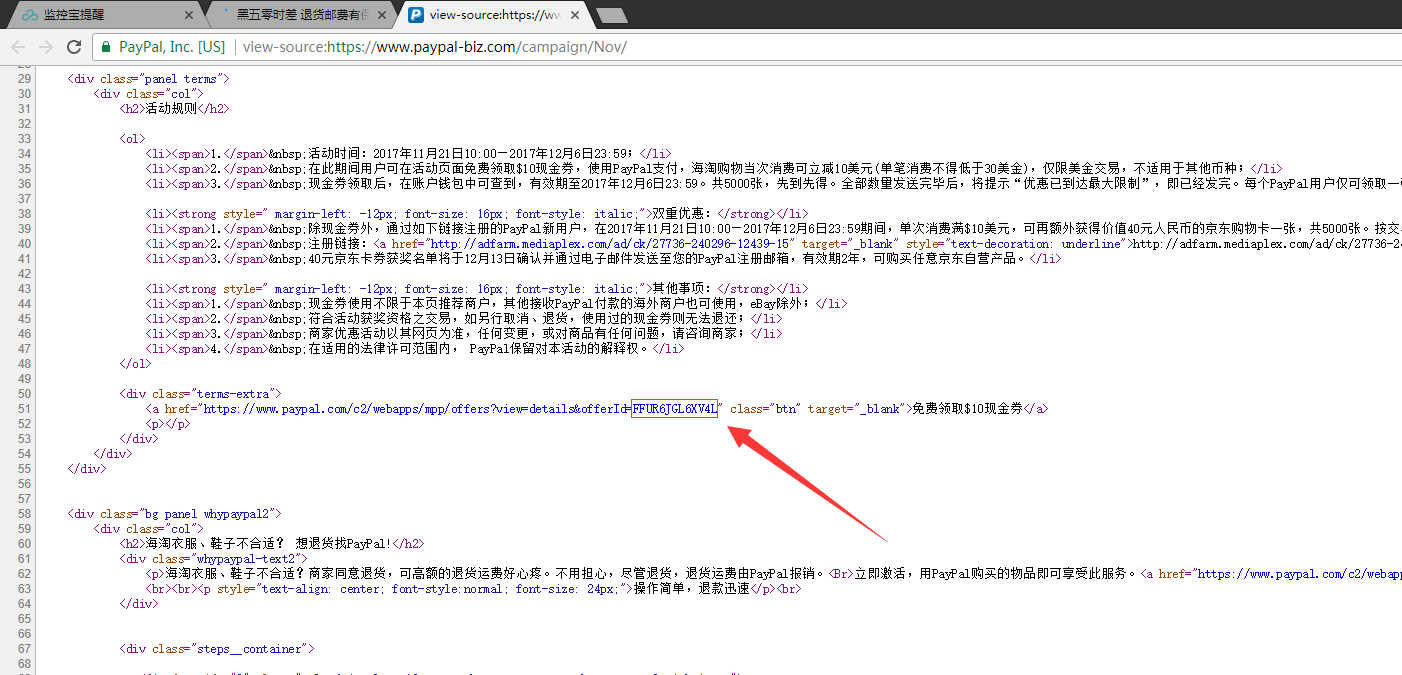Switch to the 监控宝提醒 tab
Image resolution: width=1402 pixels, height=675 pixels.
[x=104, y=15]
